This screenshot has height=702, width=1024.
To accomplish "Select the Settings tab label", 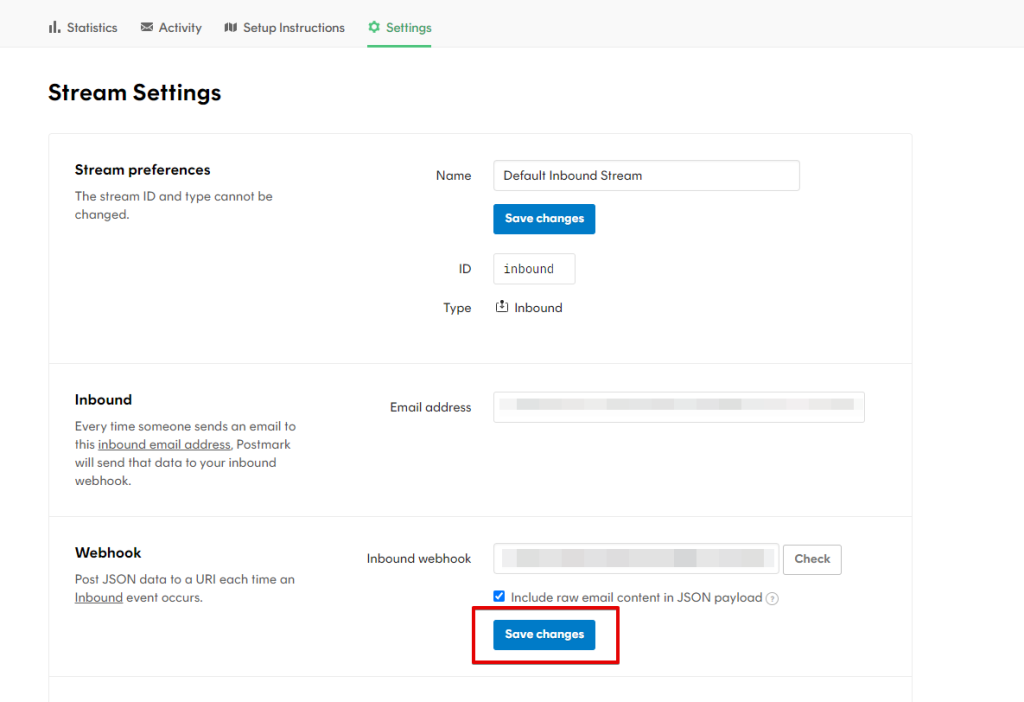I will (x=409, y=28).
